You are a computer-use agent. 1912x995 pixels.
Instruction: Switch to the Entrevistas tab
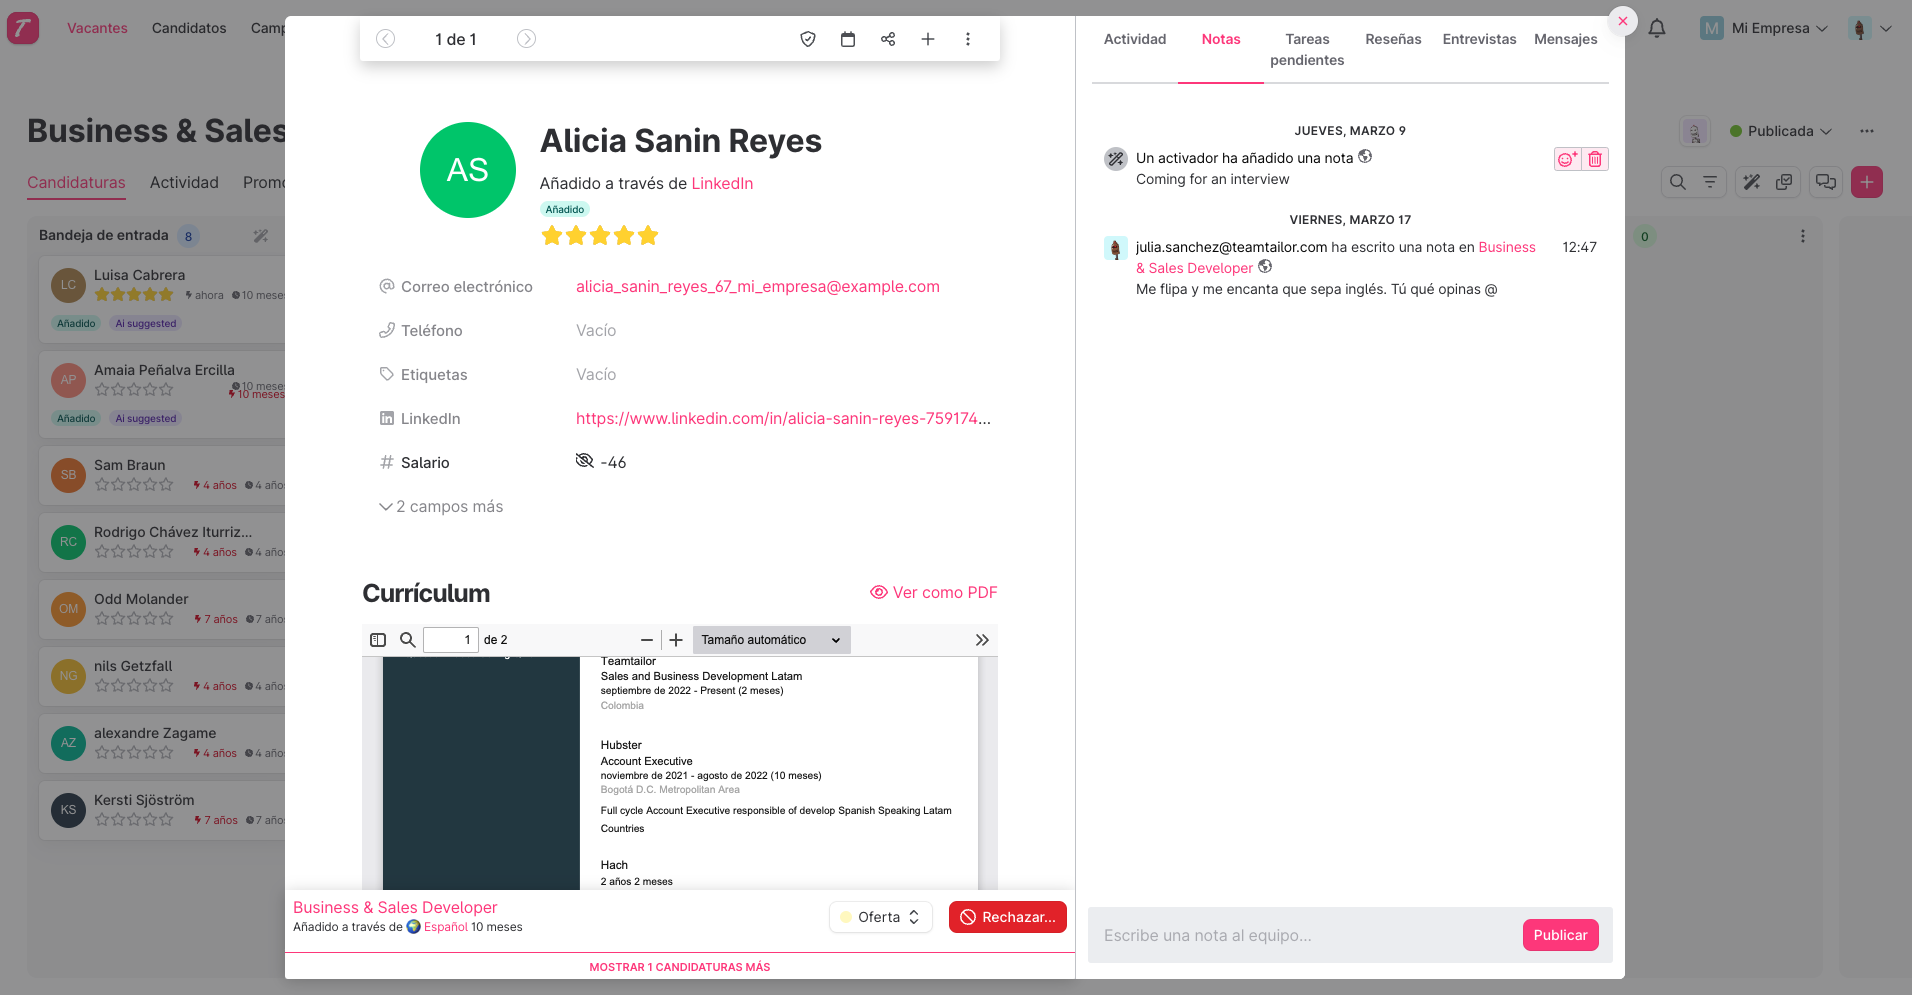(x=1479, y=39)
